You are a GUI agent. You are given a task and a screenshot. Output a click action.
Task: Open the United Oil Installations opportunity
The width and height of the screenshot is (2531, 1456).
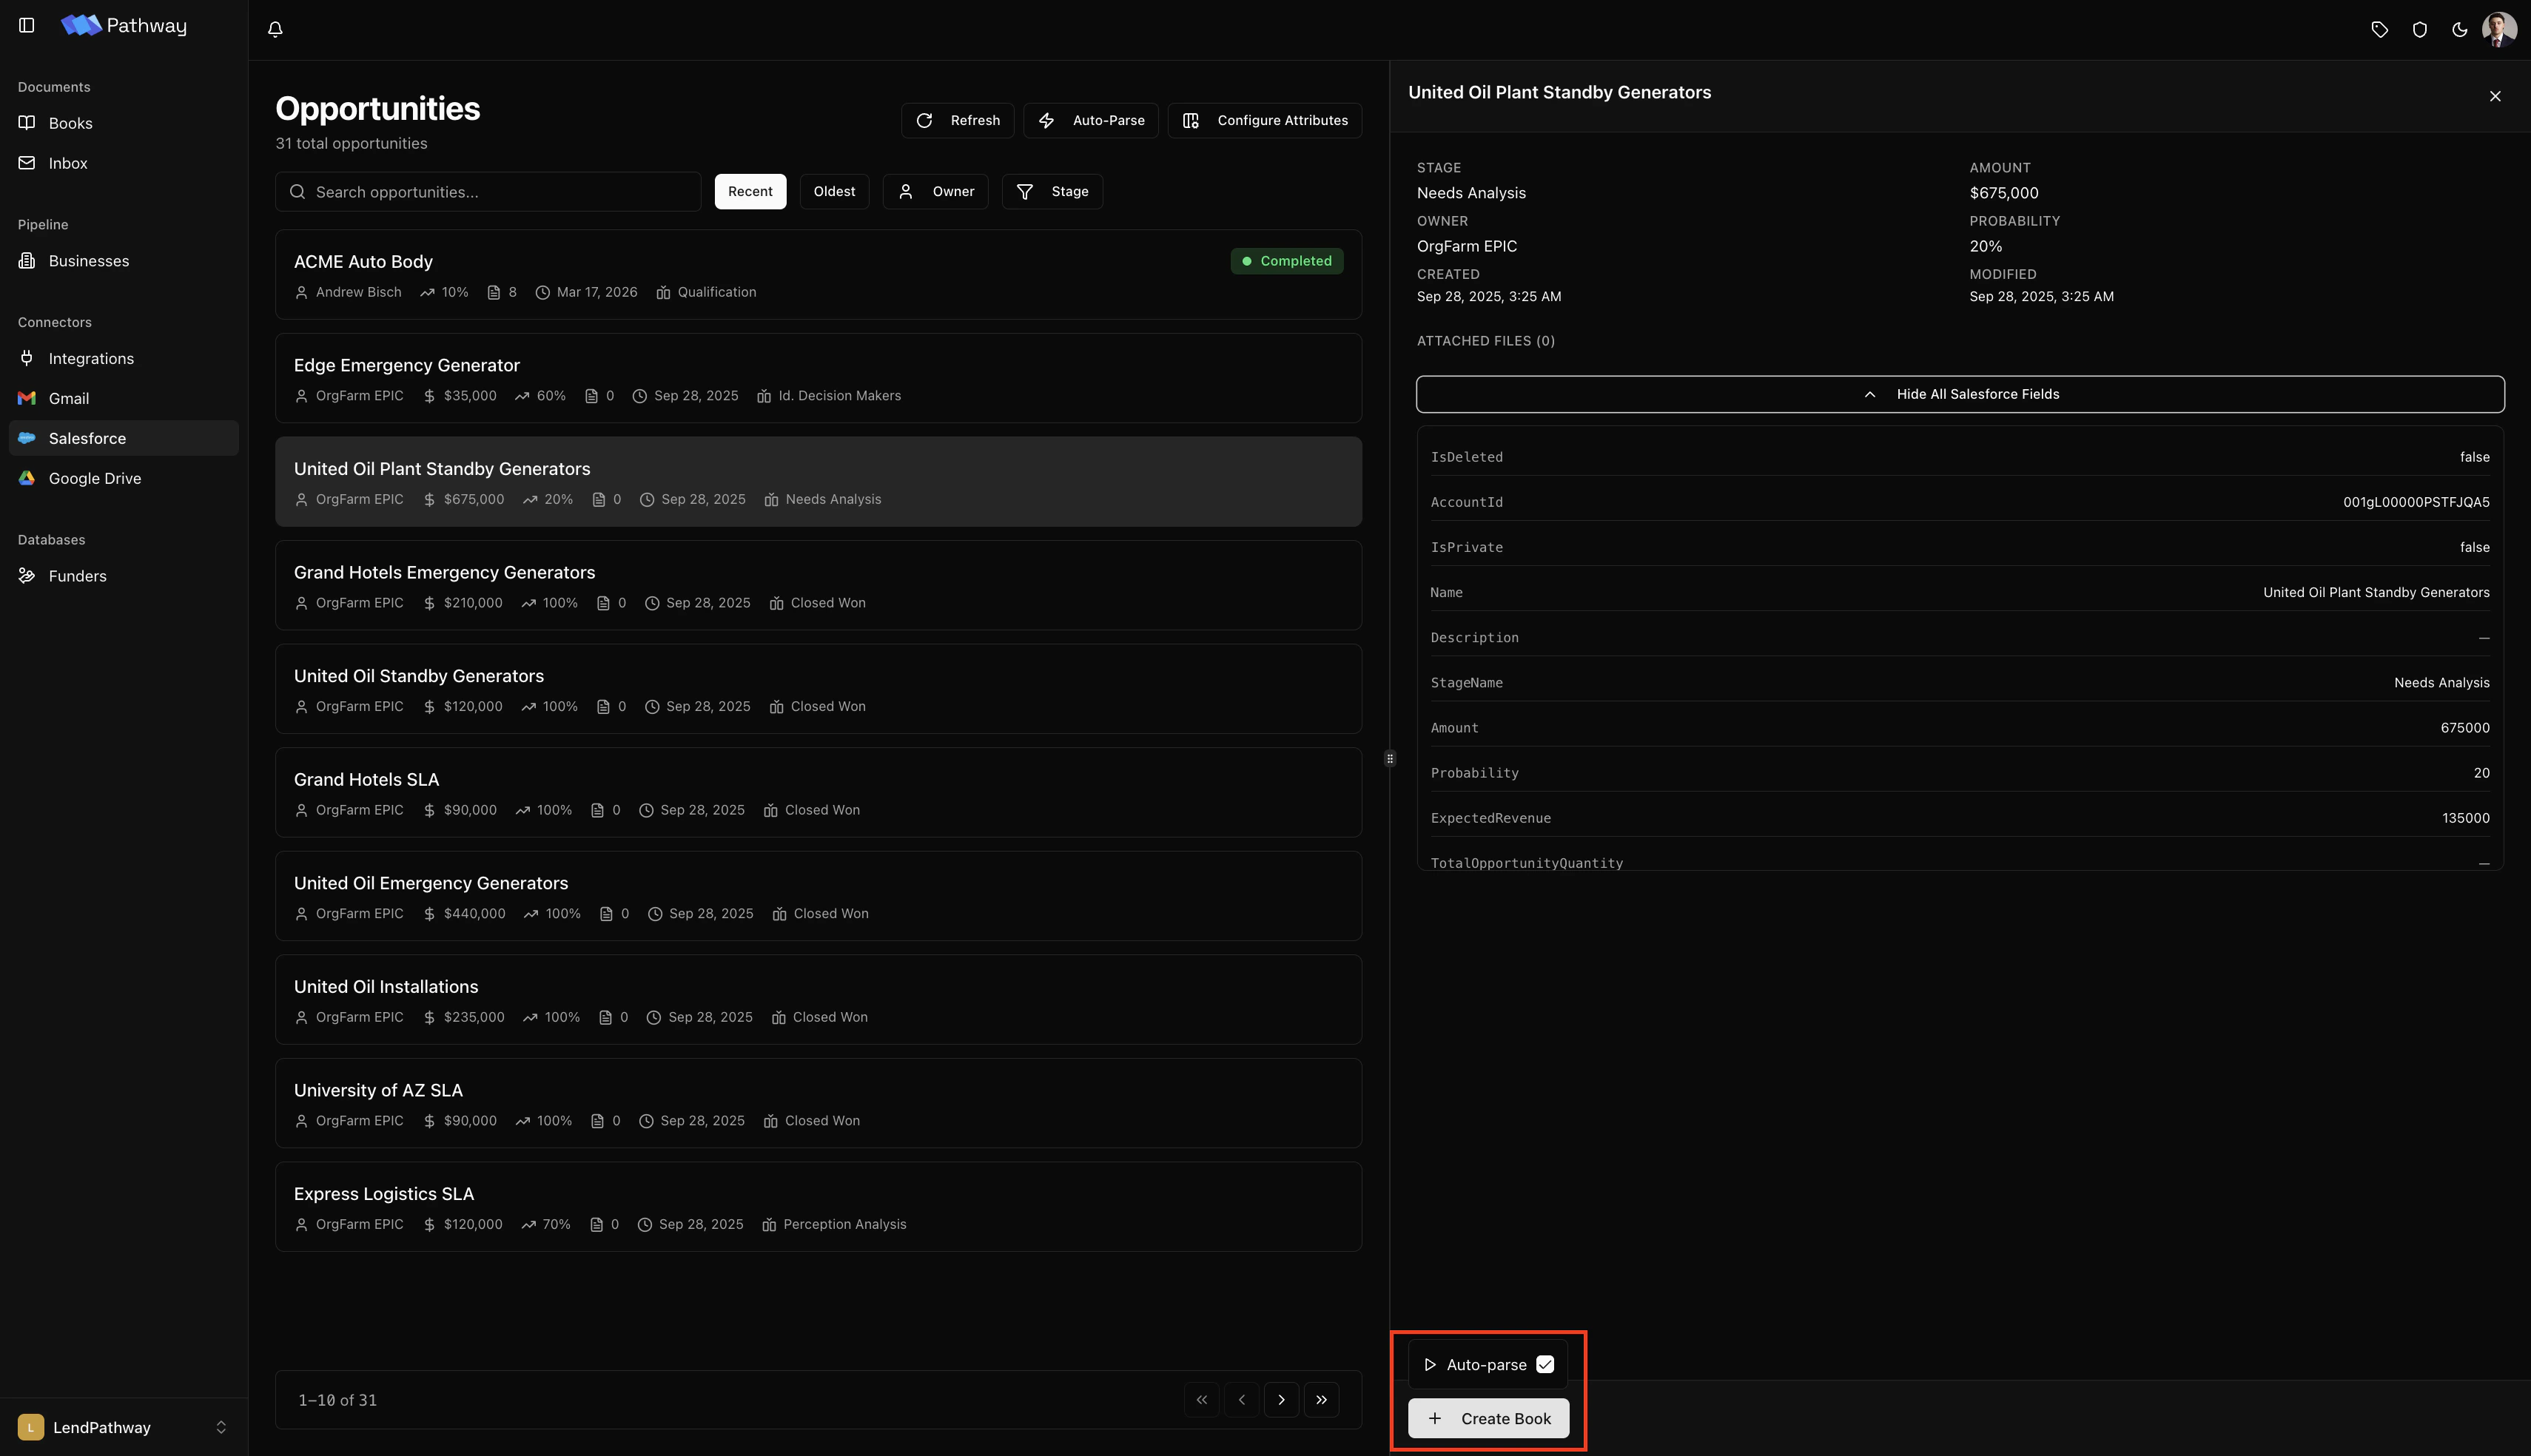click(818, 1000)
